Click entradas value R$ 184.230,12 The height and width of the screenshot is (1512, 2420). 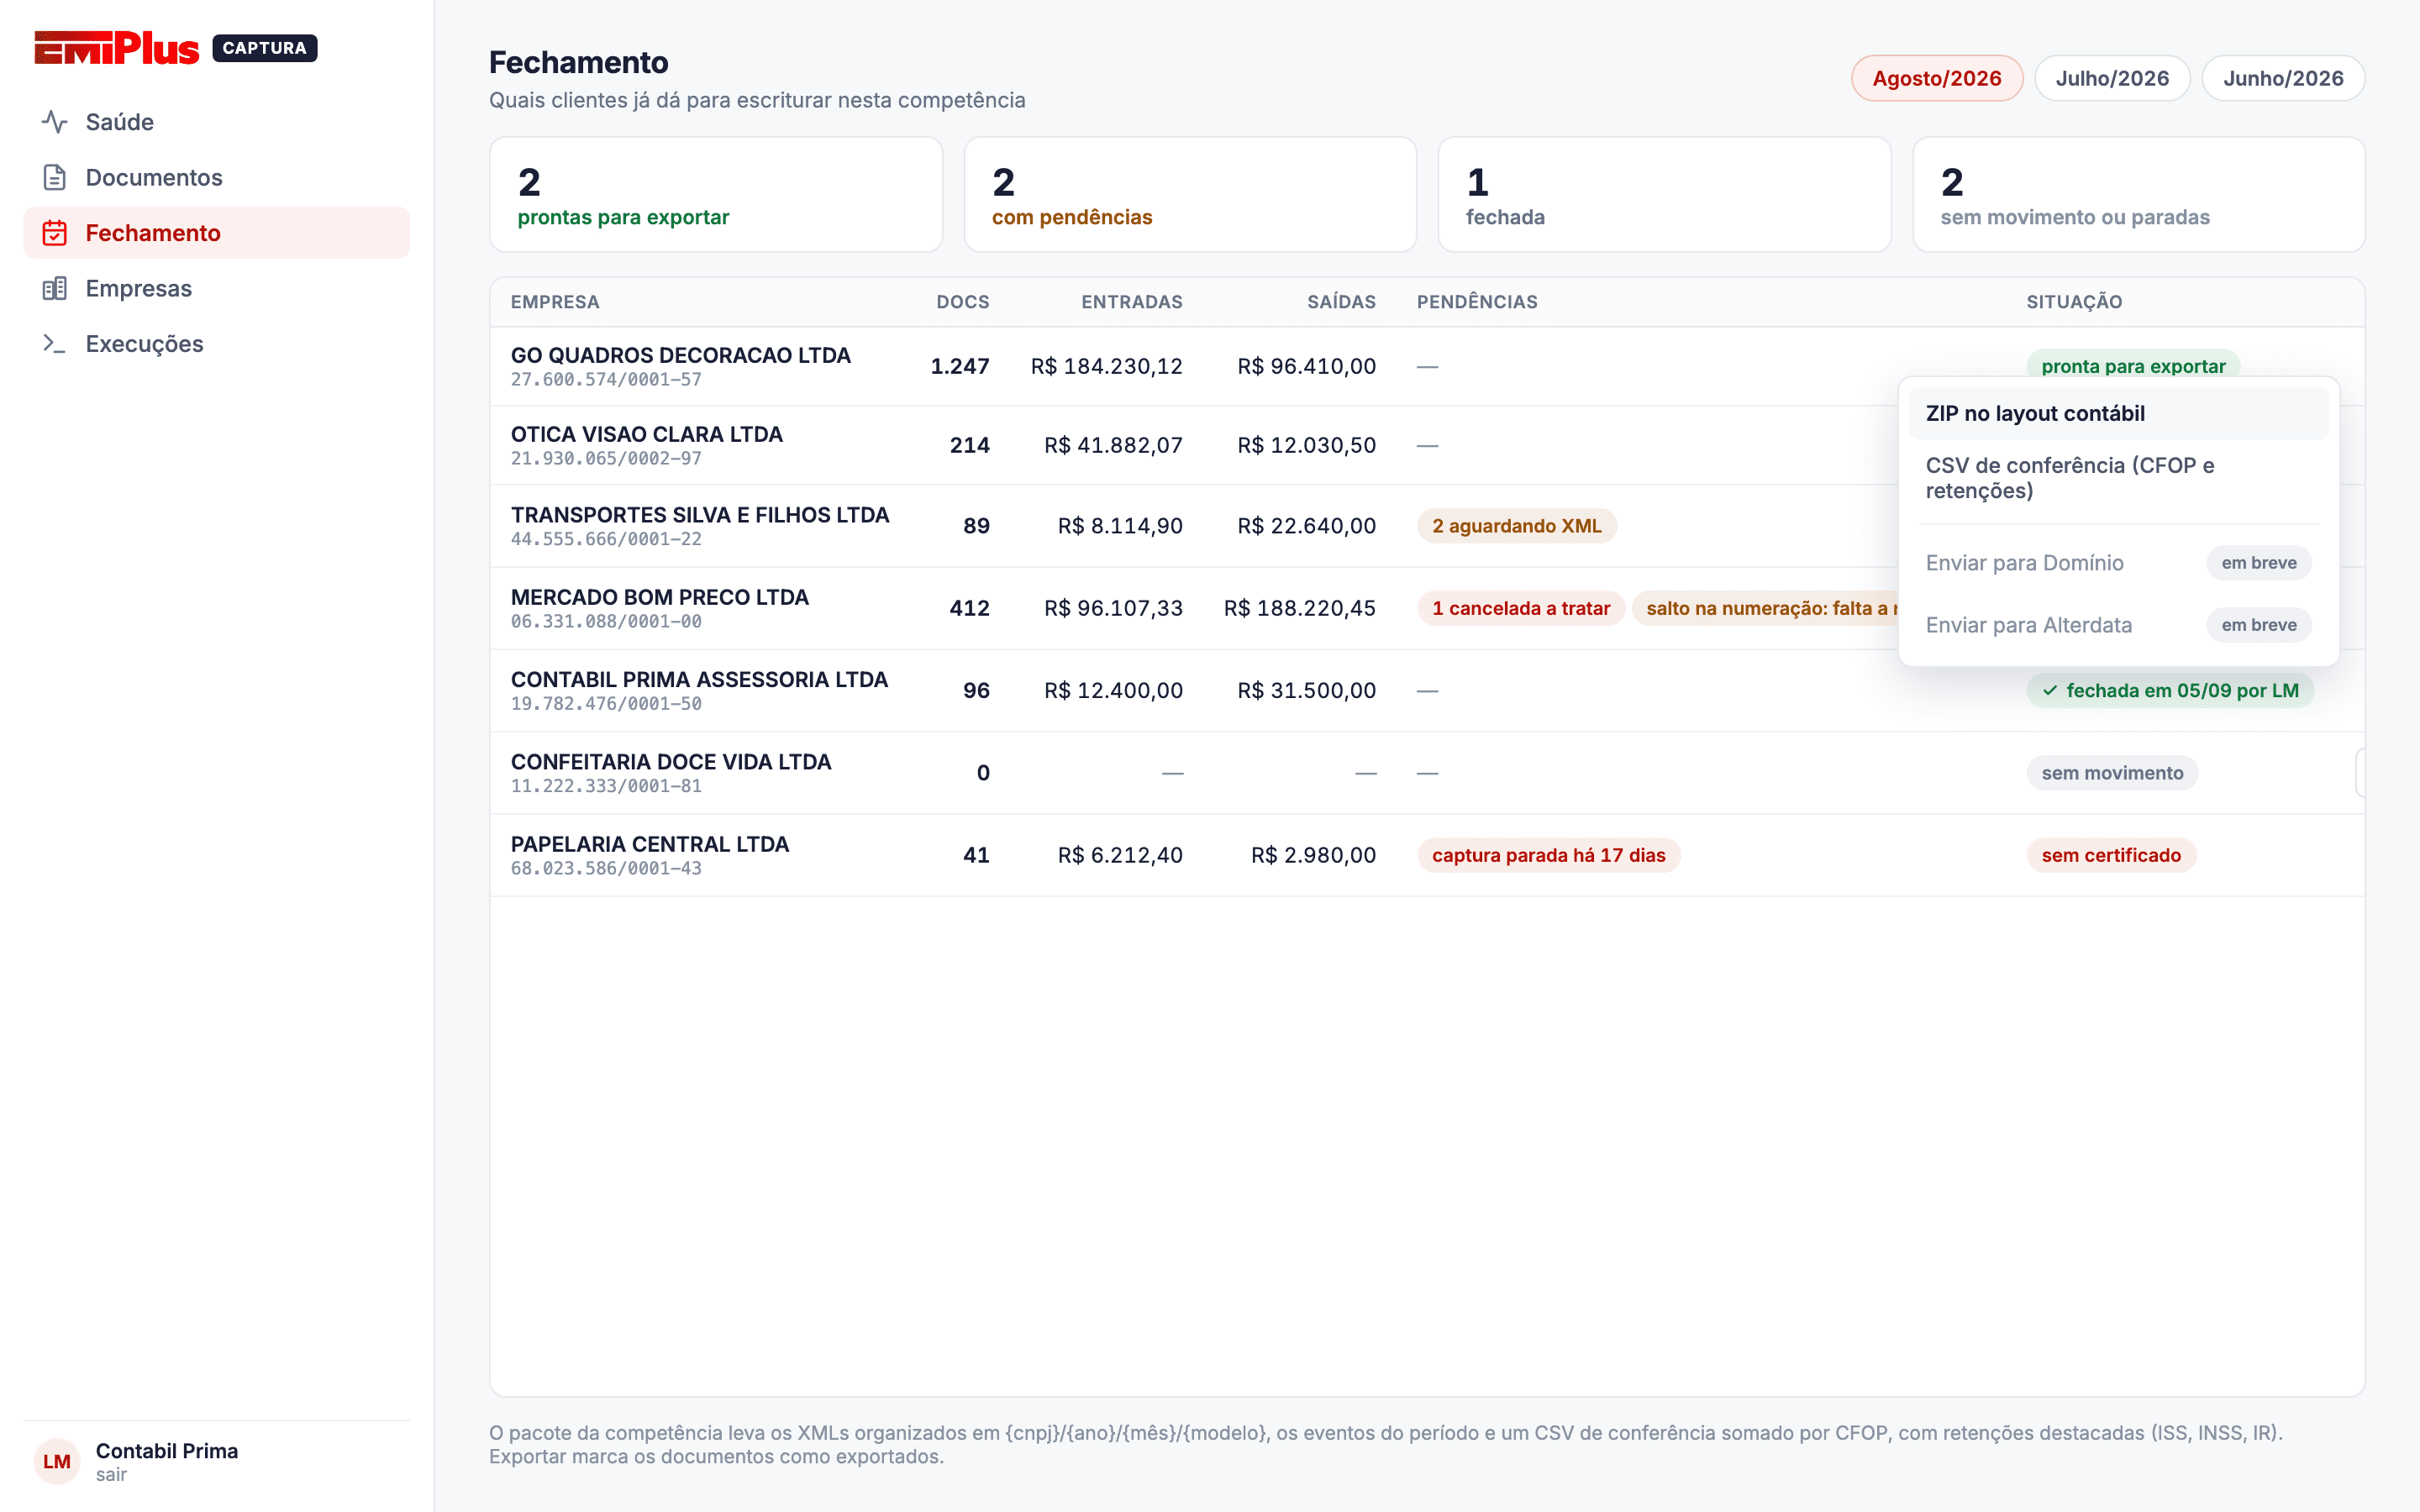[1106, 366]
